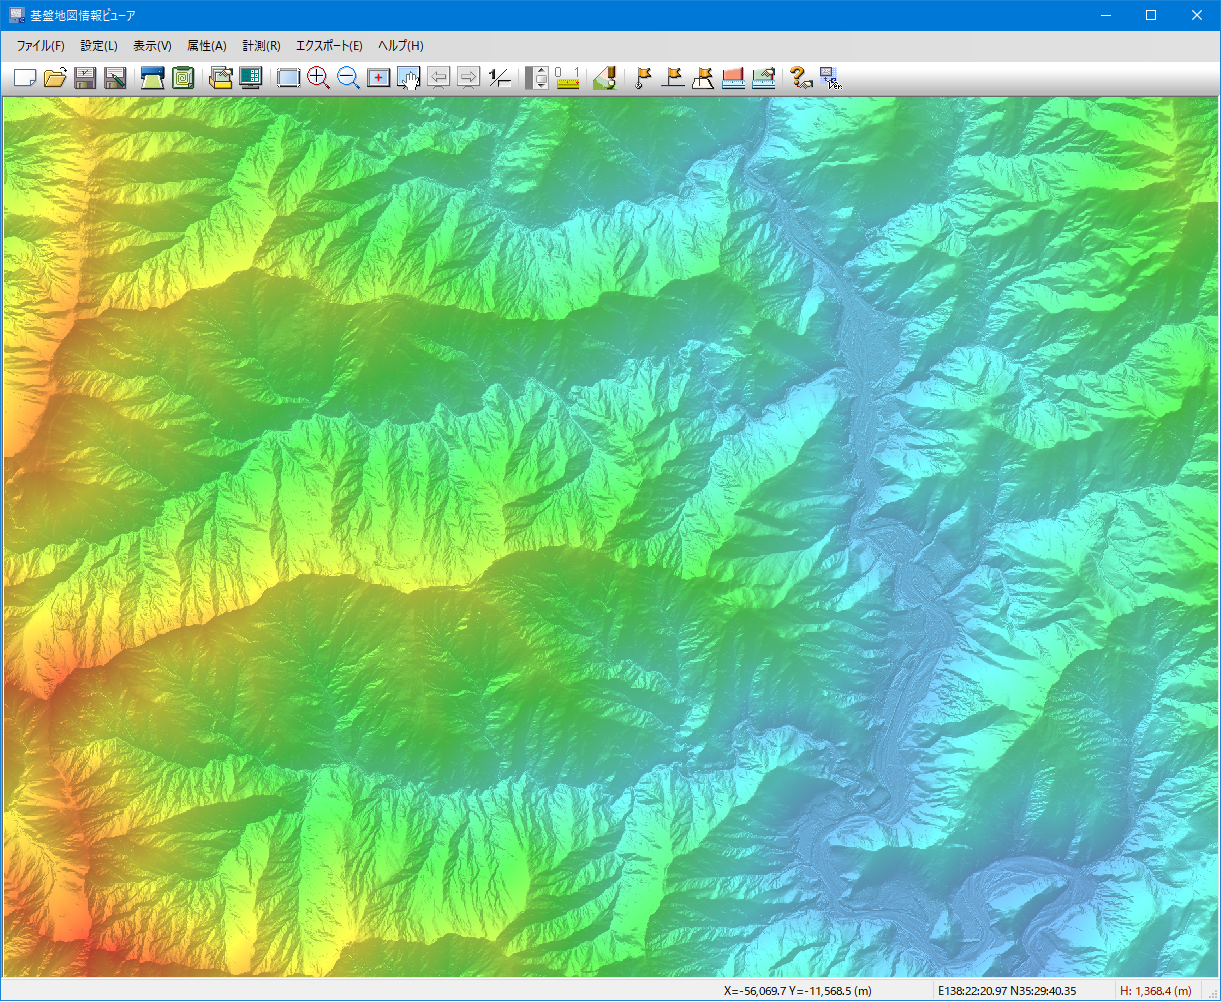Click the flag on white mound icon
This screenshot has width=1221, height=1002.
click(703, 77)
